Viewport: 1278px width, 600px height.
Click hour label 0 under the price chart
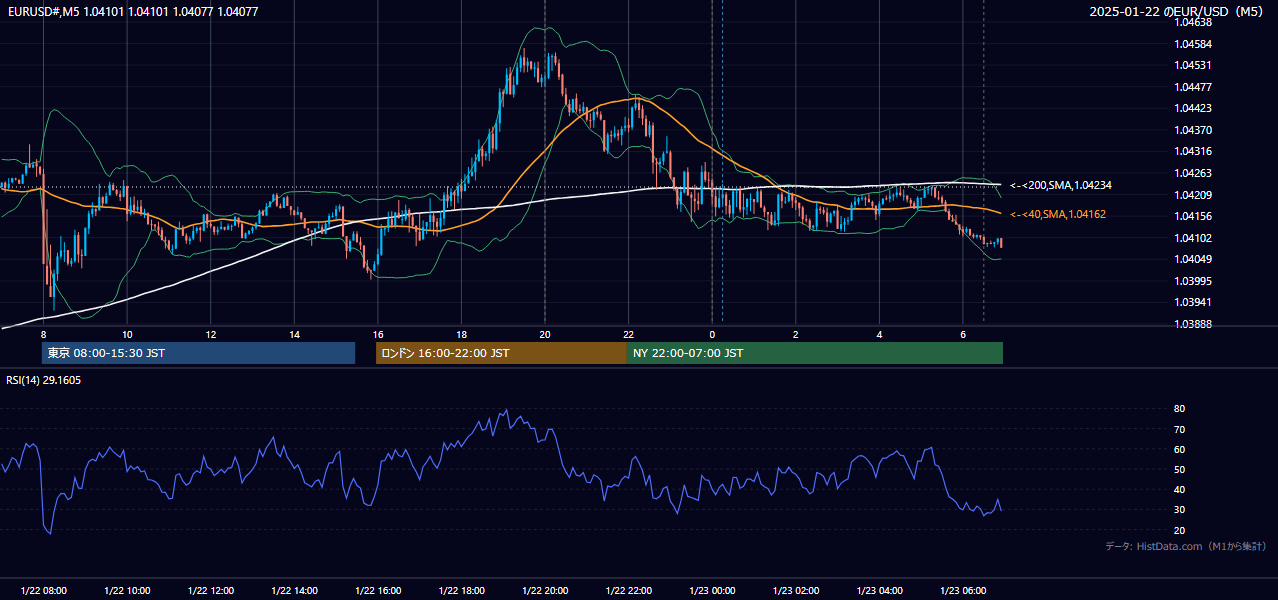(x=712, y=334)
